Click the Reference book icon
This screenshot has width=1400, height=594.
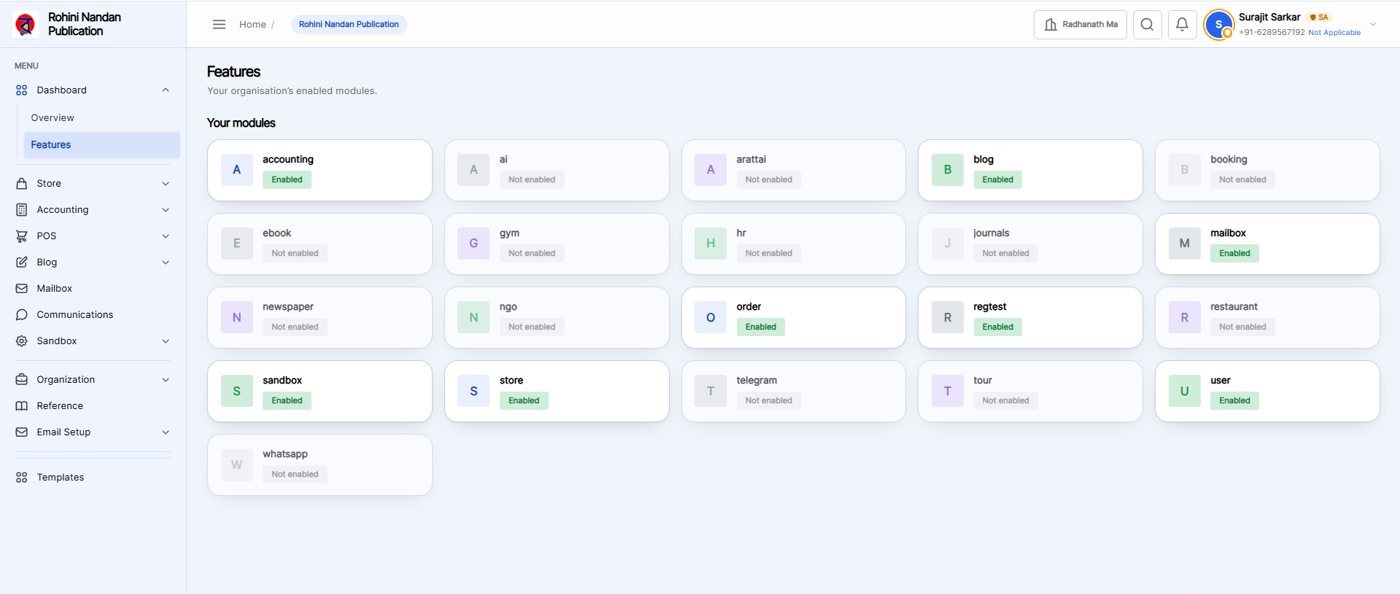22,406
